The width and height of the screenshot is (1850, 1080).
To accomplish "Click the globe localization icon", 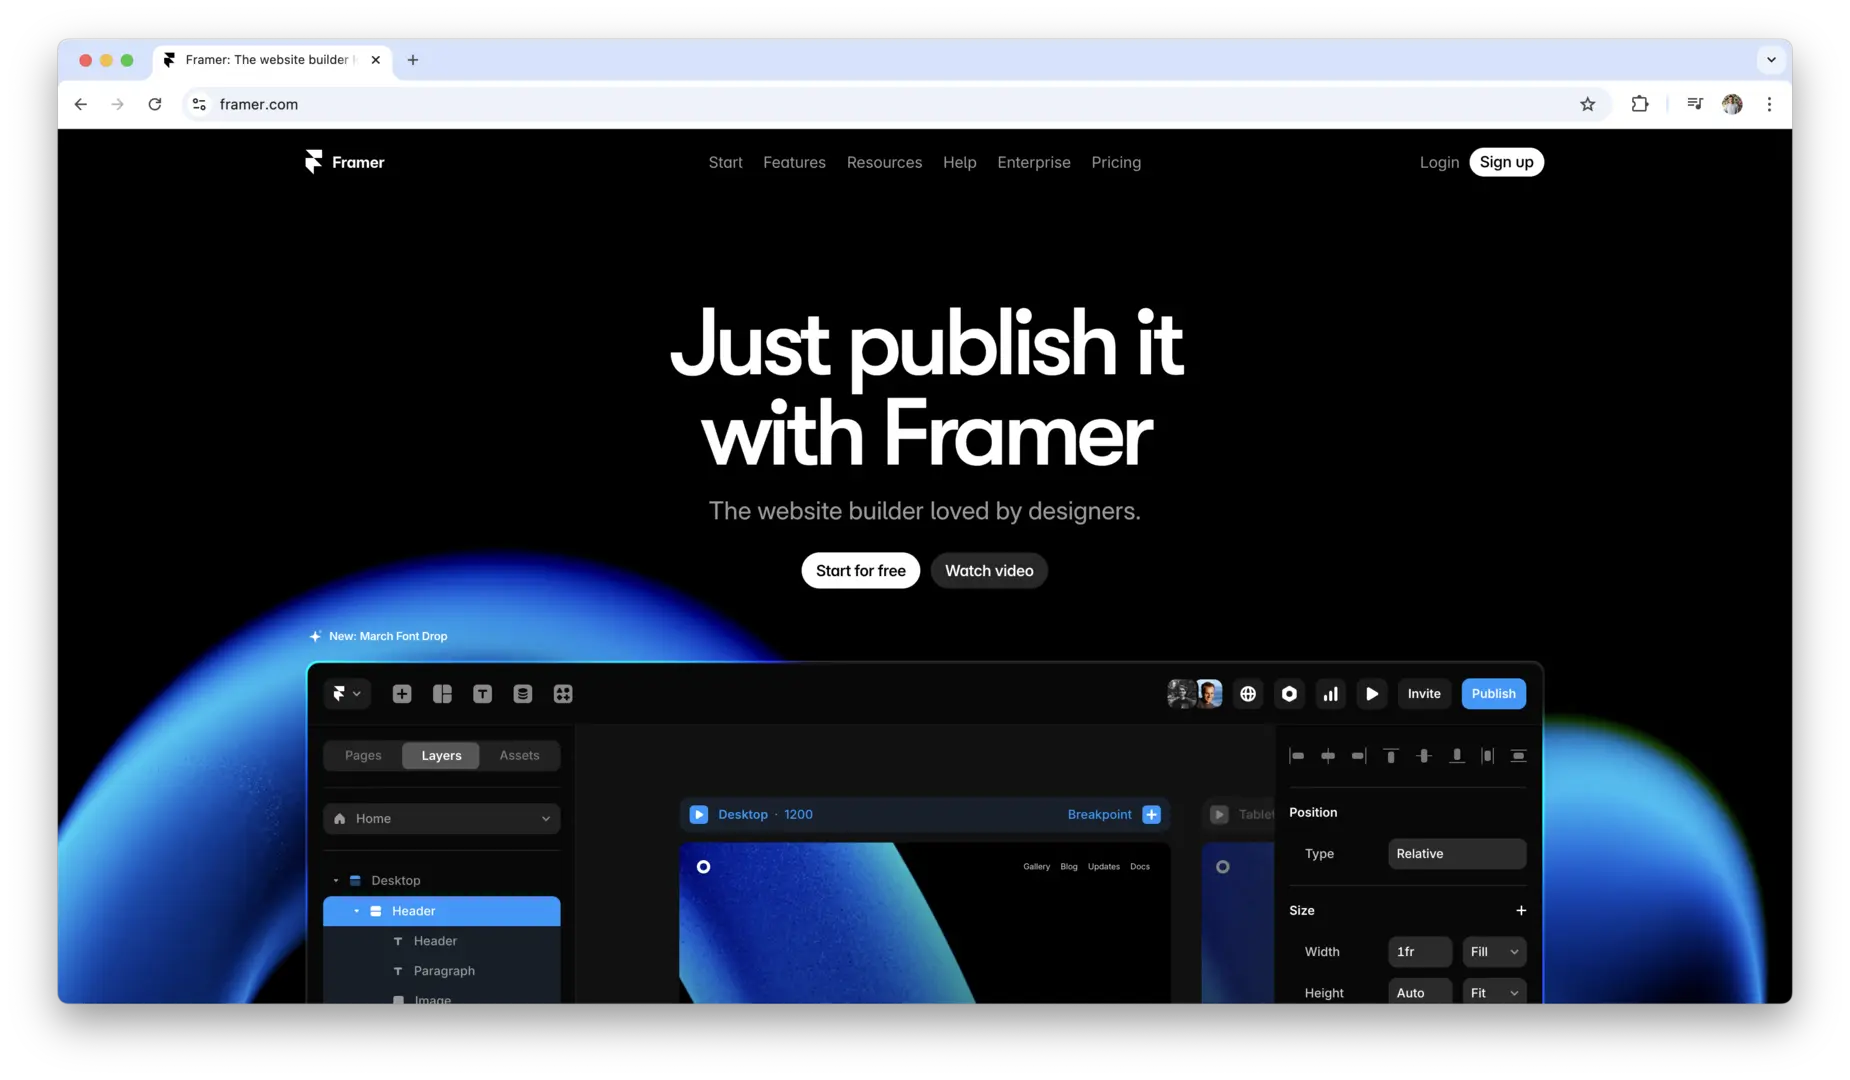I will tap(1248, 694).
